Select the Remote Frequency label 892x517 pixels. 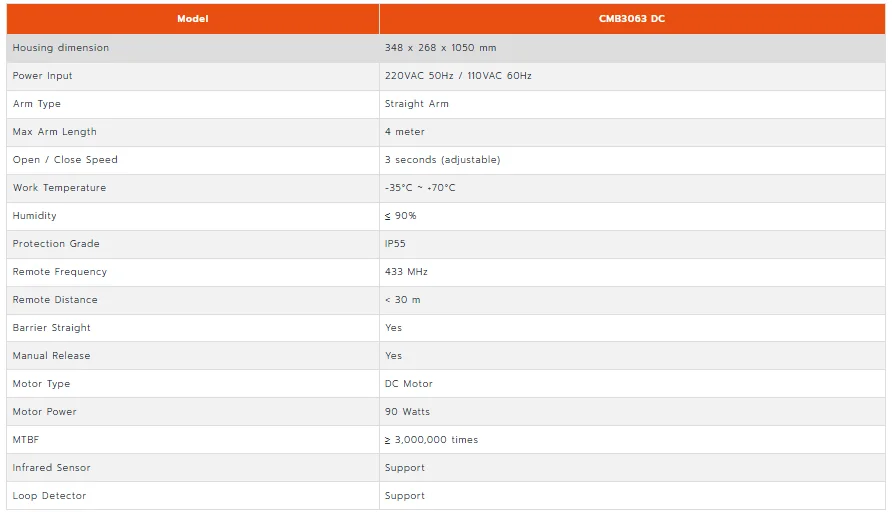(x=60, y=272)
